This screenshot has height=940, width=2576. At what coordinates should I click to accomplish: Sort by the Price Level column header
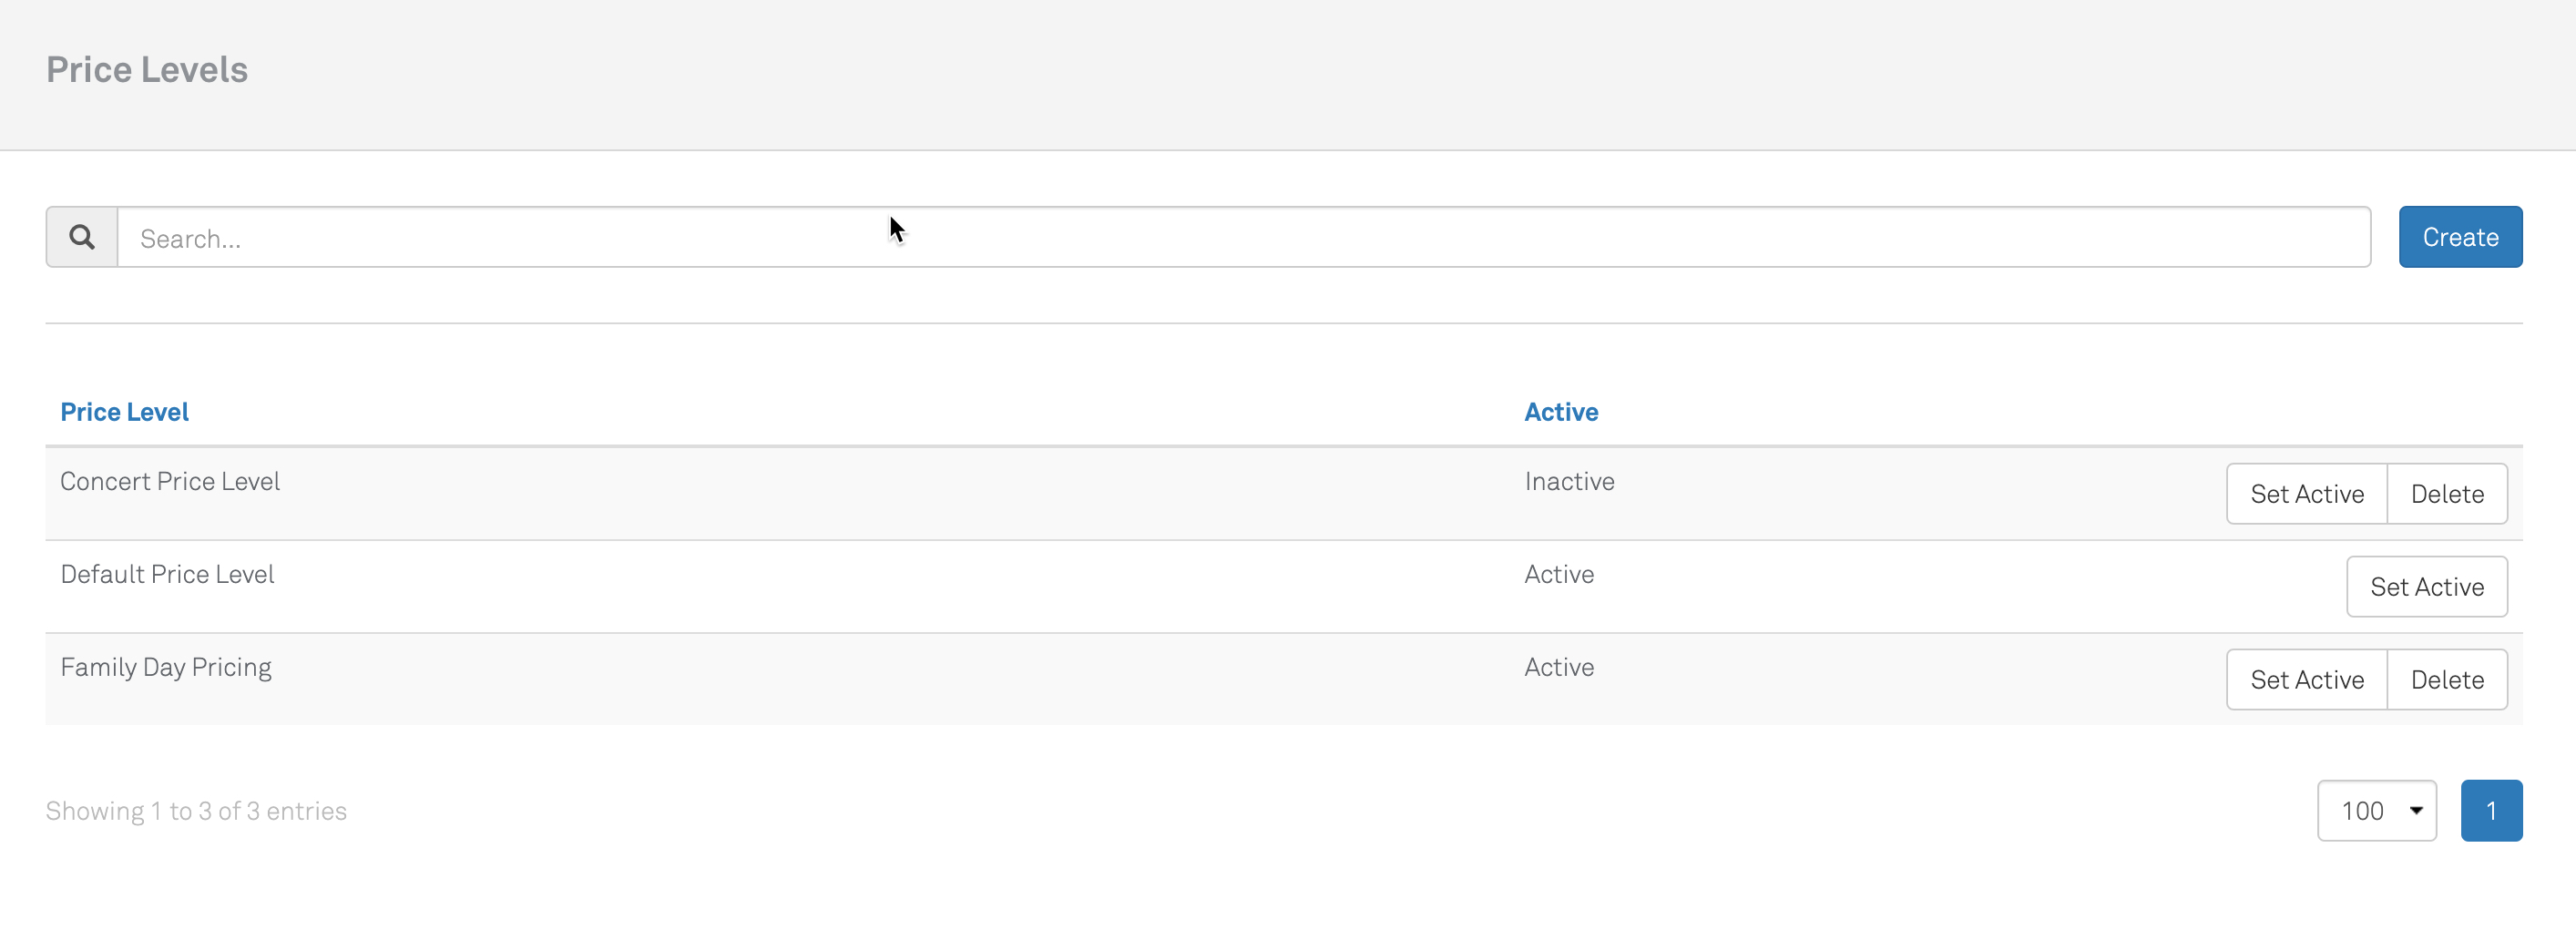124,412
